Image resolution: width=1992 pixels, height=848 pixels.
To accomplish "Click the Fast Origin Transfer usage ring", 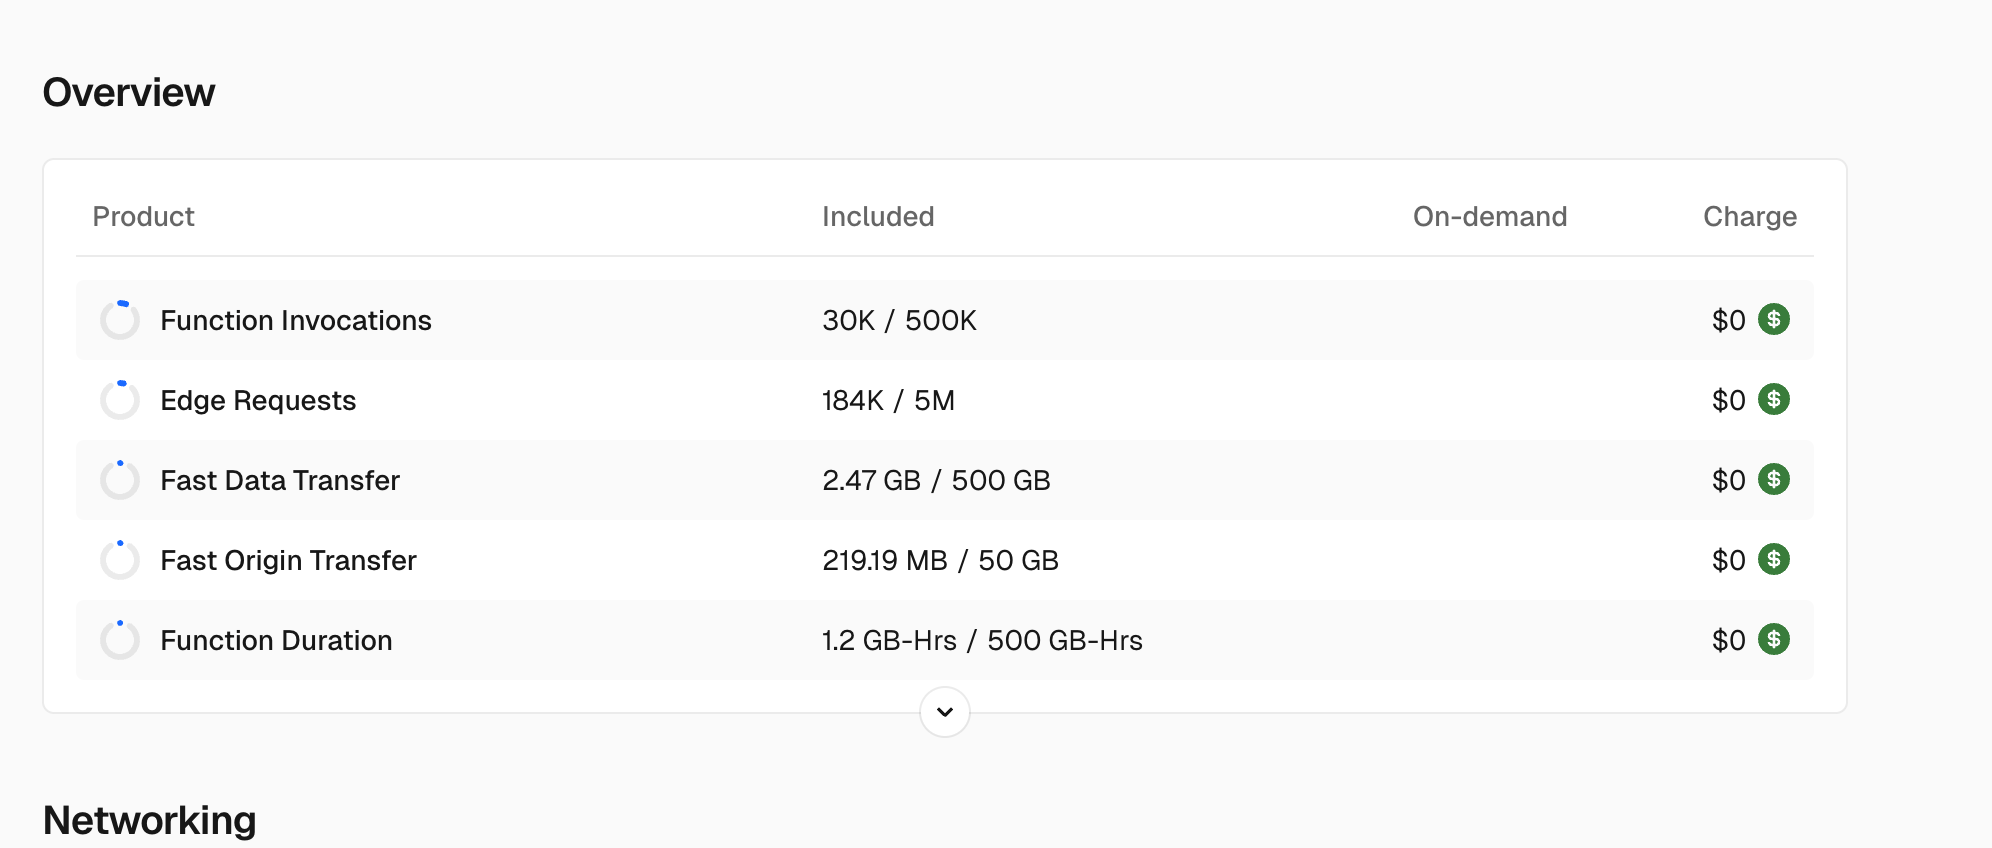I will click(x=120, y=560).
